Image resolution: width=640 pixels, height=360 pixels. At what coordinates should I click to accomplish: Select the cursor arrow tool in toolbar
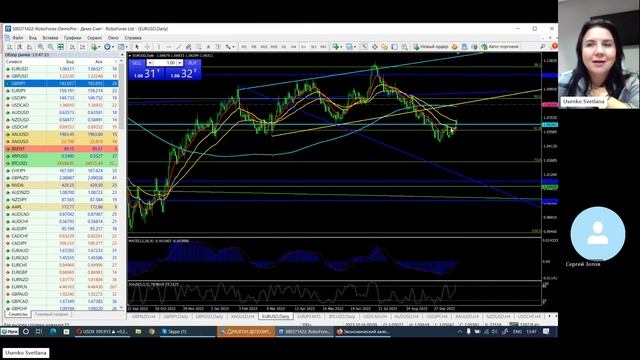click(137, 47)
